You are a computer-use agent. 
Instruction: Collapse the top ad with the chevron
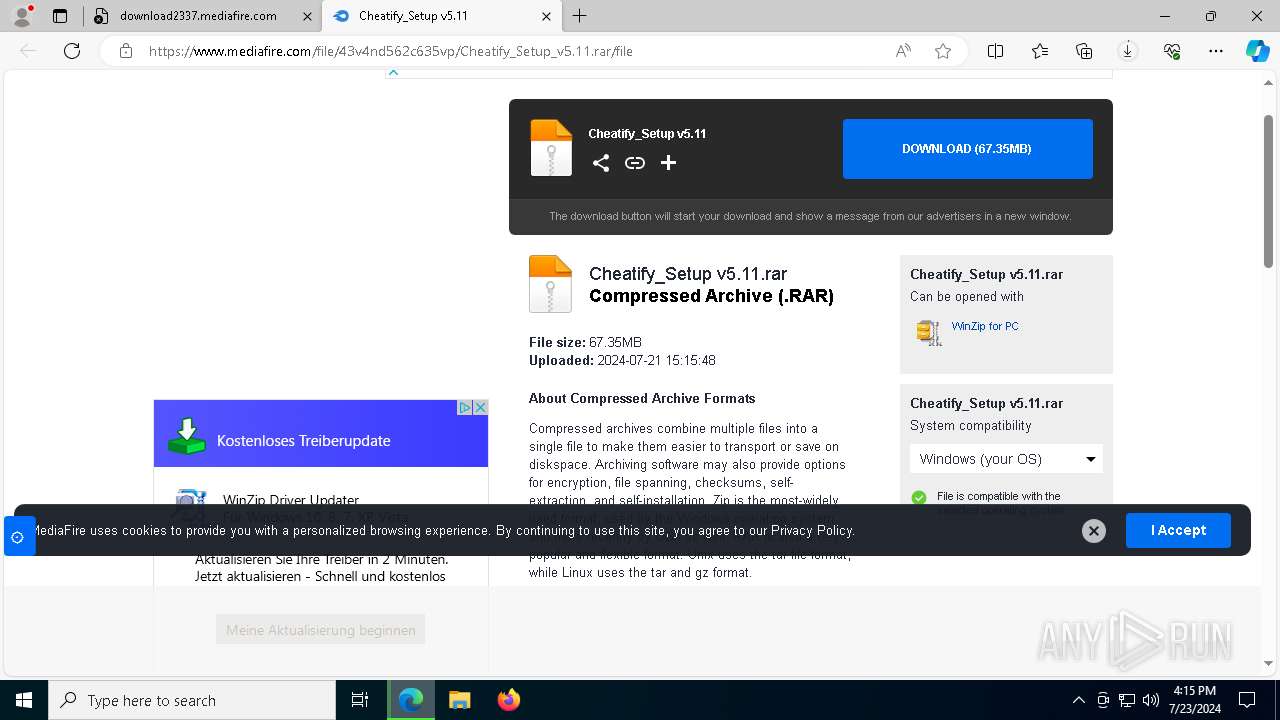coord(393,72)
